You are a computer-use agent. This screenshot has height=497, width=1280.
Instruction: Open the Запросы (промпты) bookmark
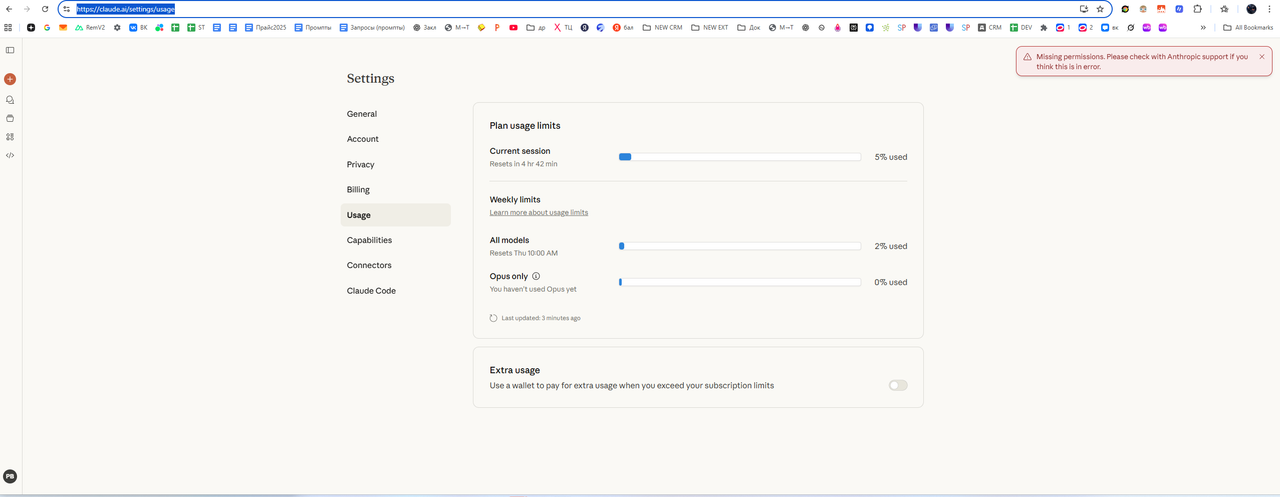pos(371,28)
